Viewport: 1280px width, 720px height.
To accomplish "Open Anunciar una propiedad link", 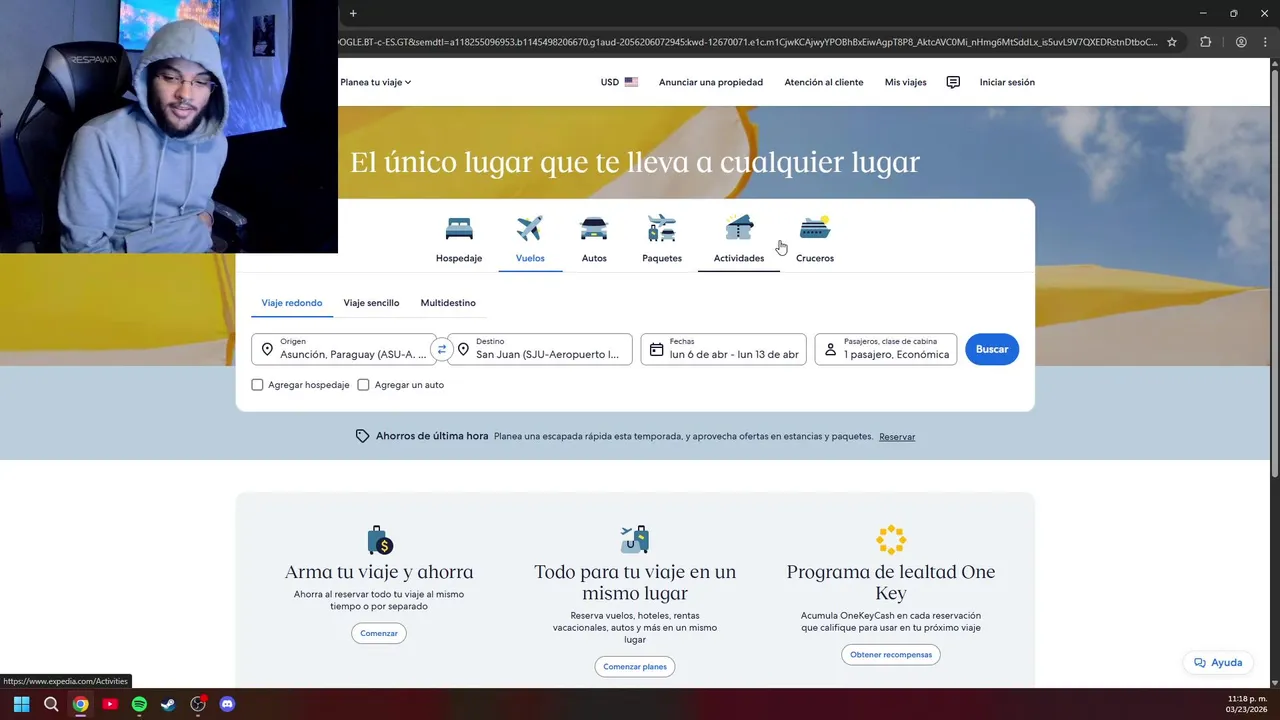I will pos(711,82).
